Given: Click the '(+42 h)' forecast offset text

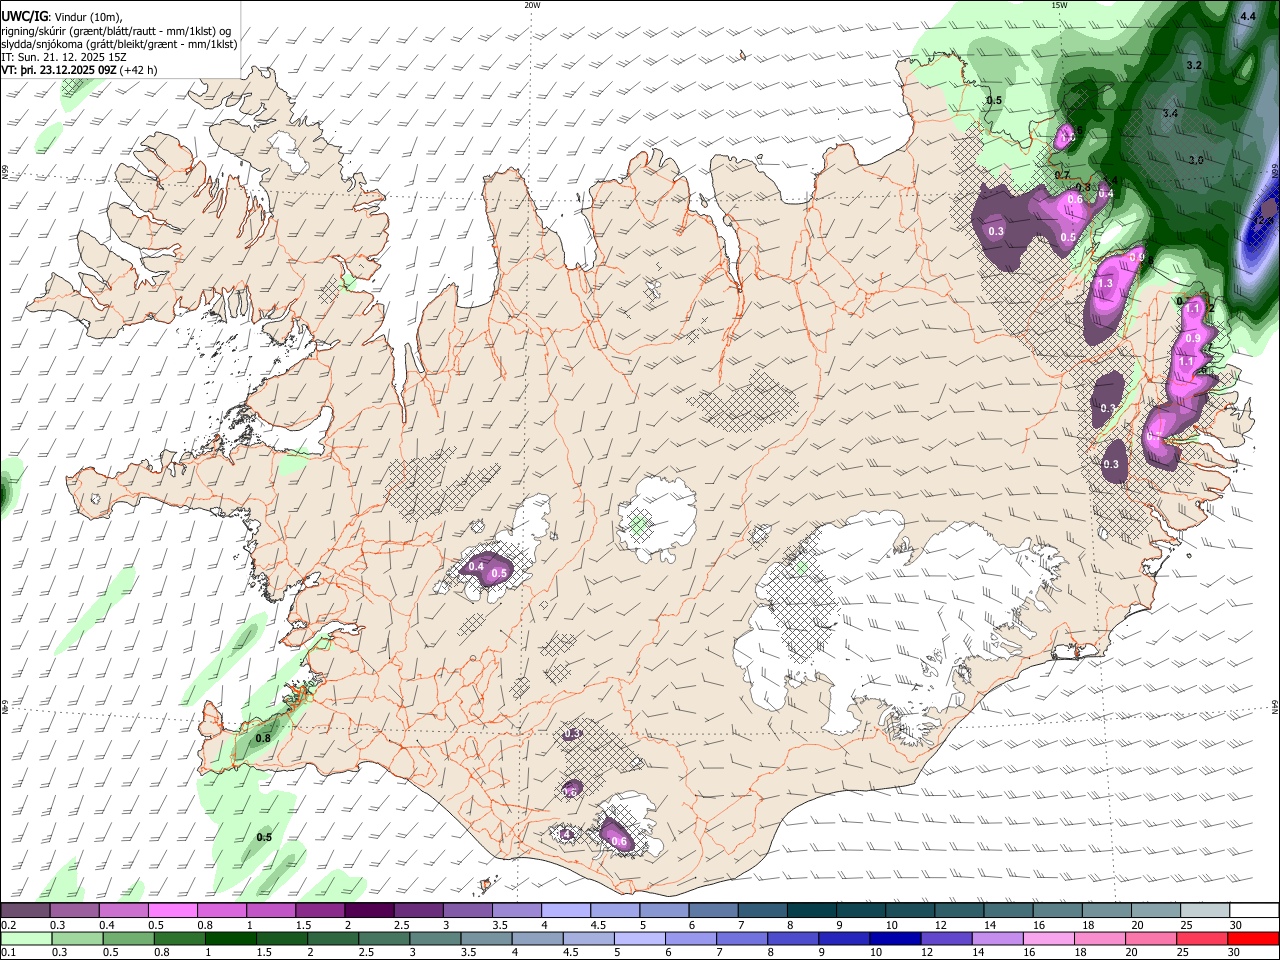Looking at the screenshot, I should (138, 70).
